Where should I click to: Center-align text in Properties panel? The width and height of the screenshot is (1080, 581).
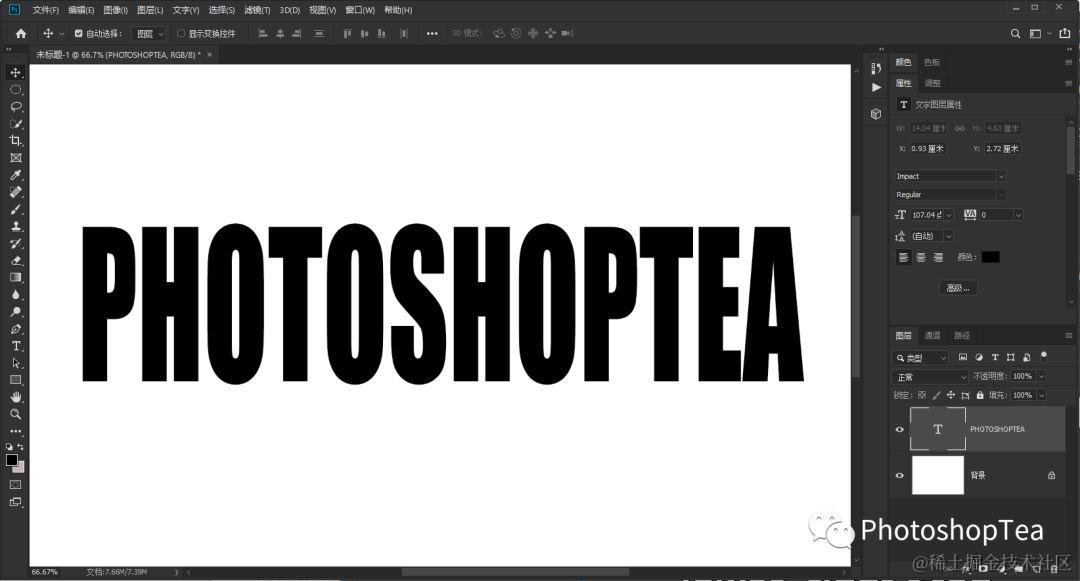[x=921, y=257]
